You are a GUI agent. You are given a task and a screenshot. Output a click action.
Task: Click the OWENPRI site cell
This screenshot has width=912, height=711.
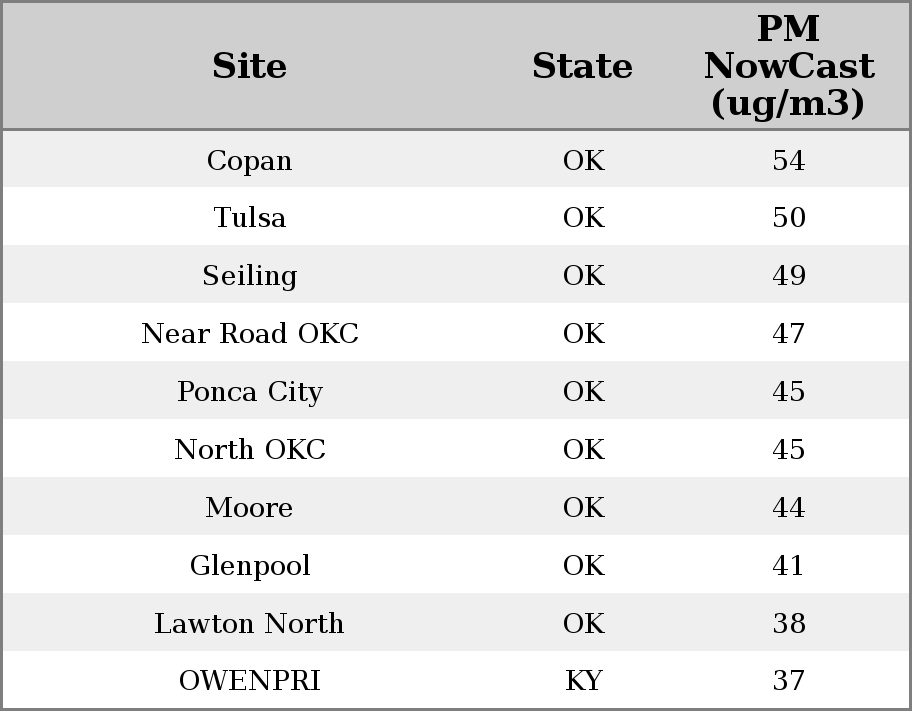coord(249,681)
